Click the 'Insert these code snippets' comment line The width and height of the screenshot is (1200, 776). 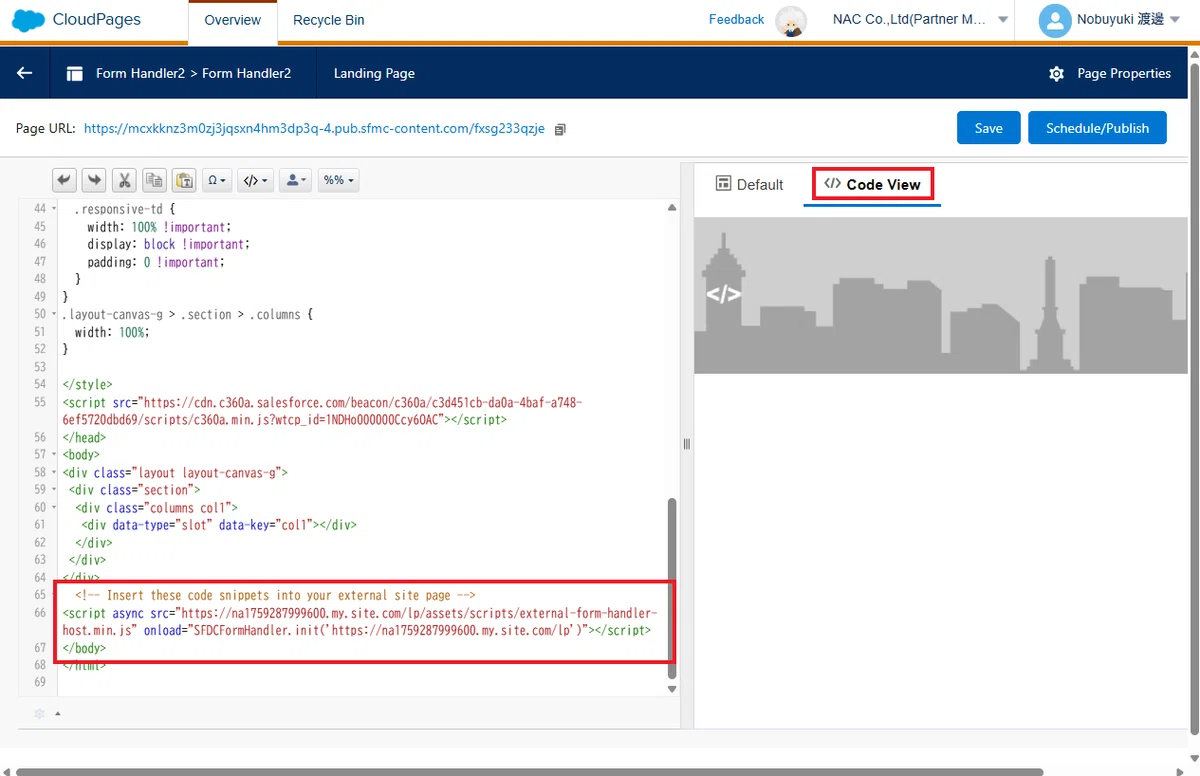click(275, 594)
